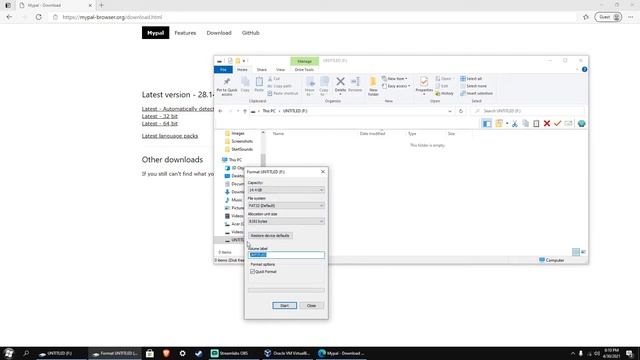
Task: Click the globe icon in lower toolbar
Action: pos(581,124)
